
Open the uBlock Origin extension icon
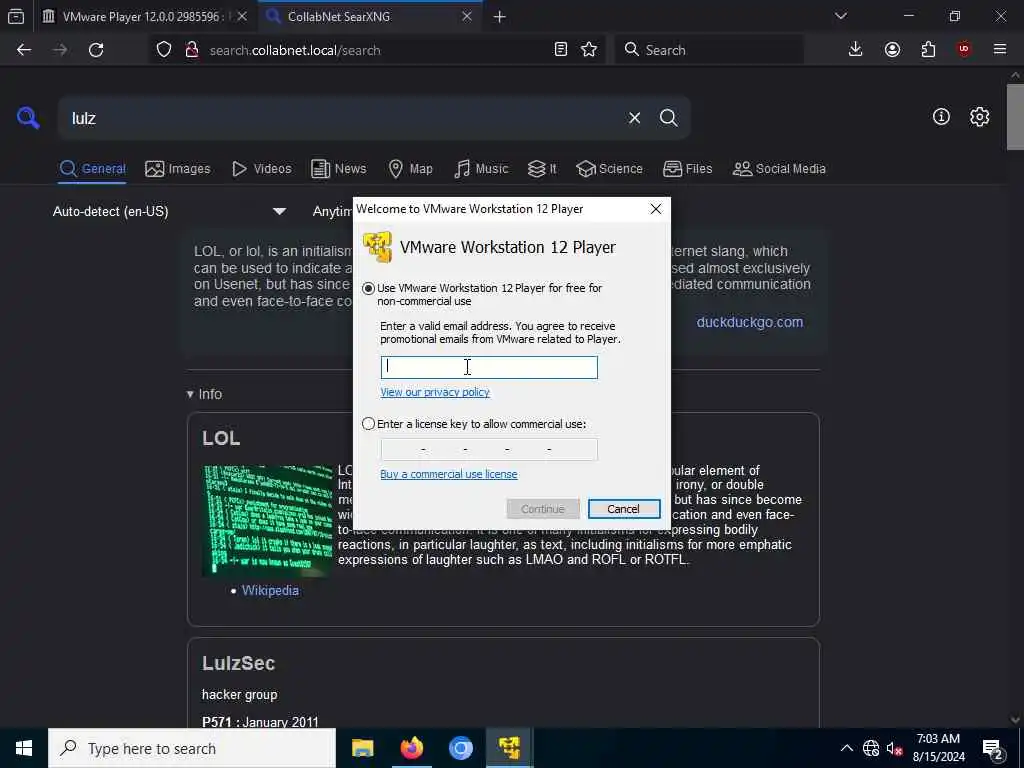(x=964, y=50)
